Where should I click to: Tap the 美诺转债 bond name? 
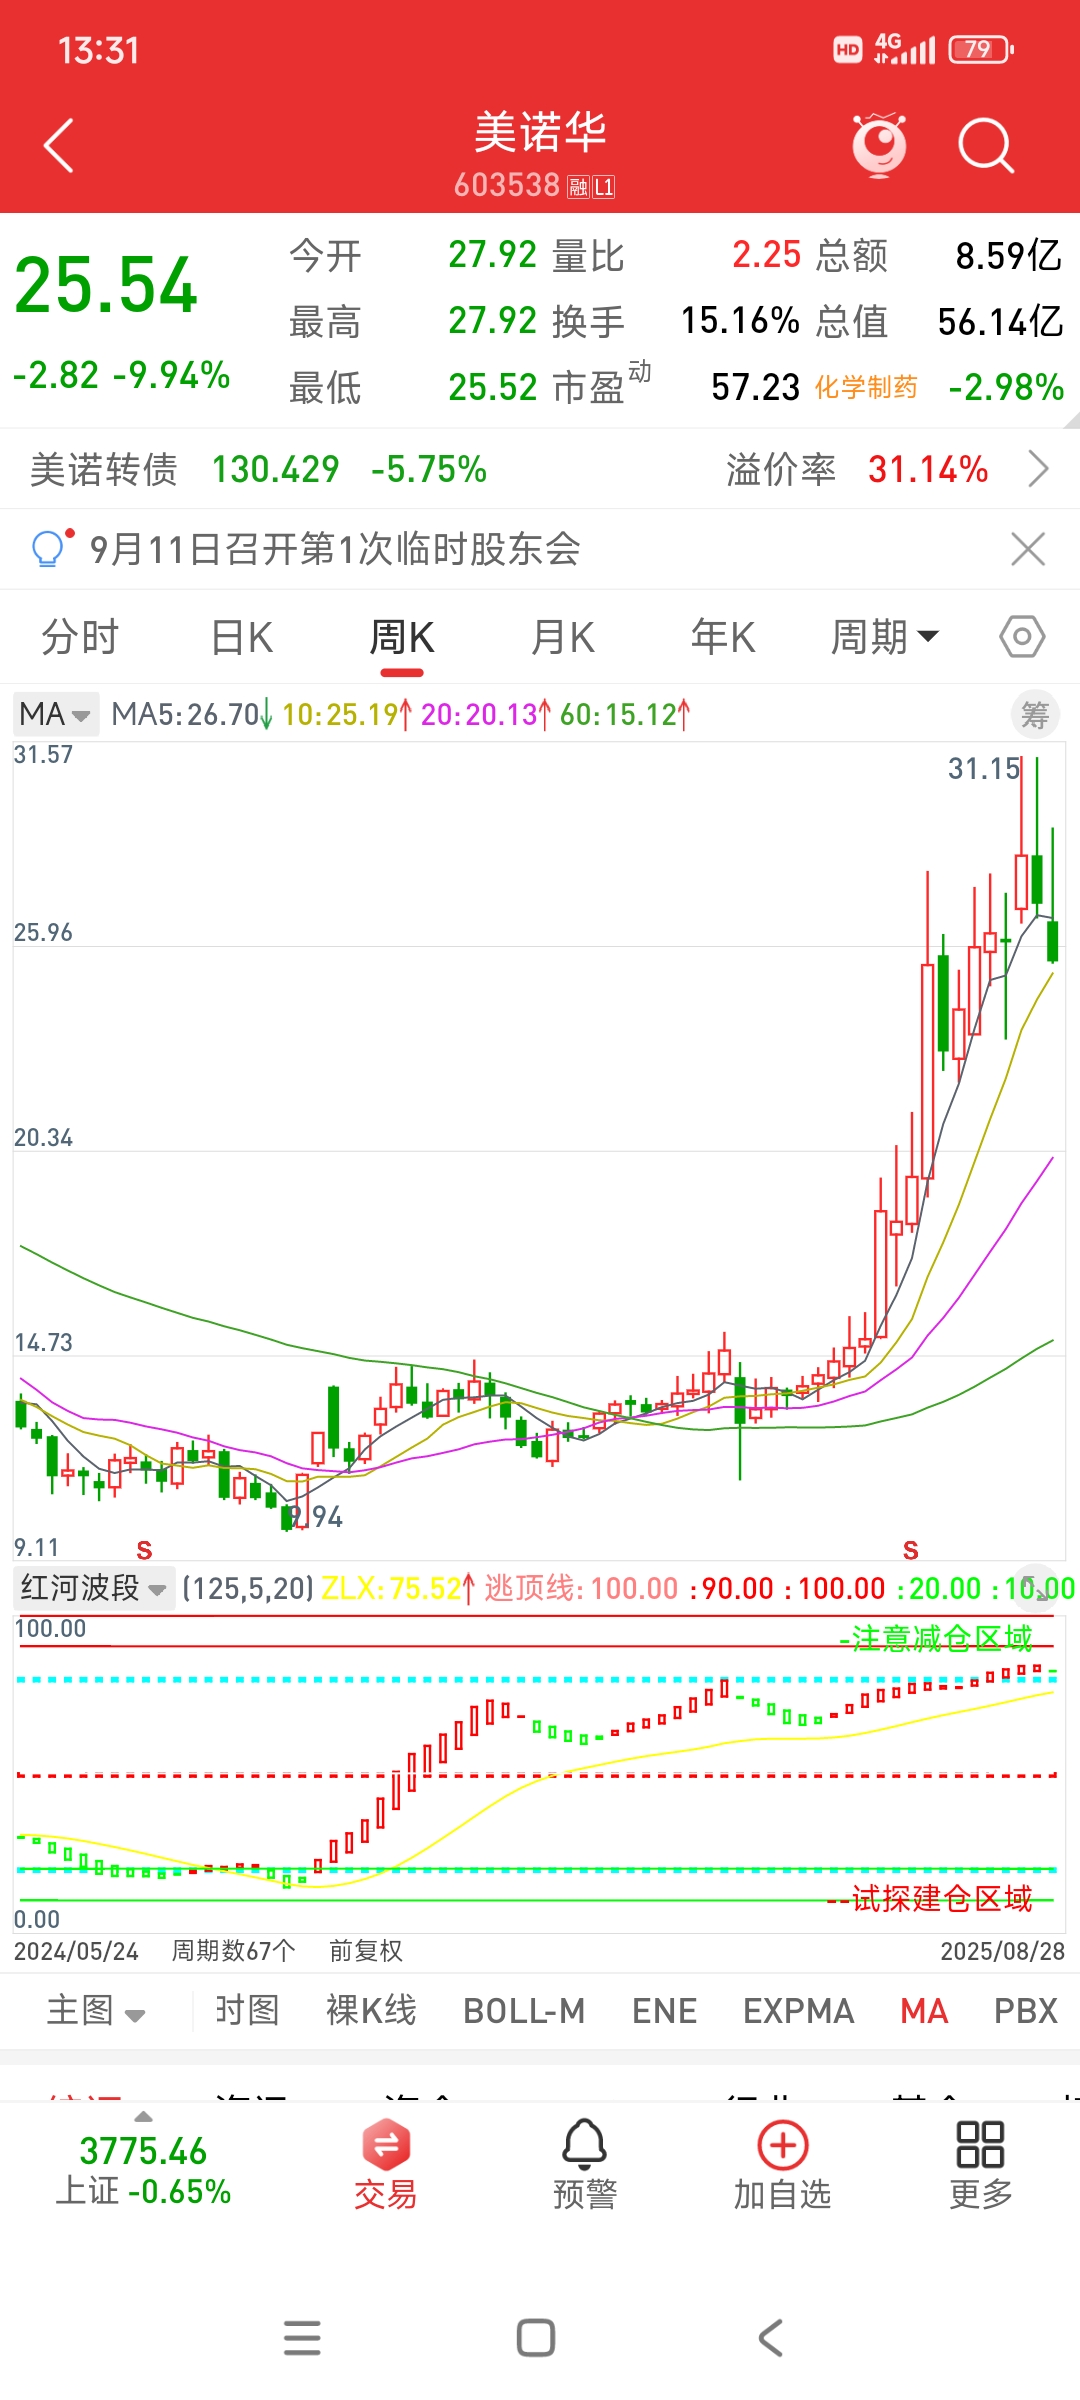point(104,469)
